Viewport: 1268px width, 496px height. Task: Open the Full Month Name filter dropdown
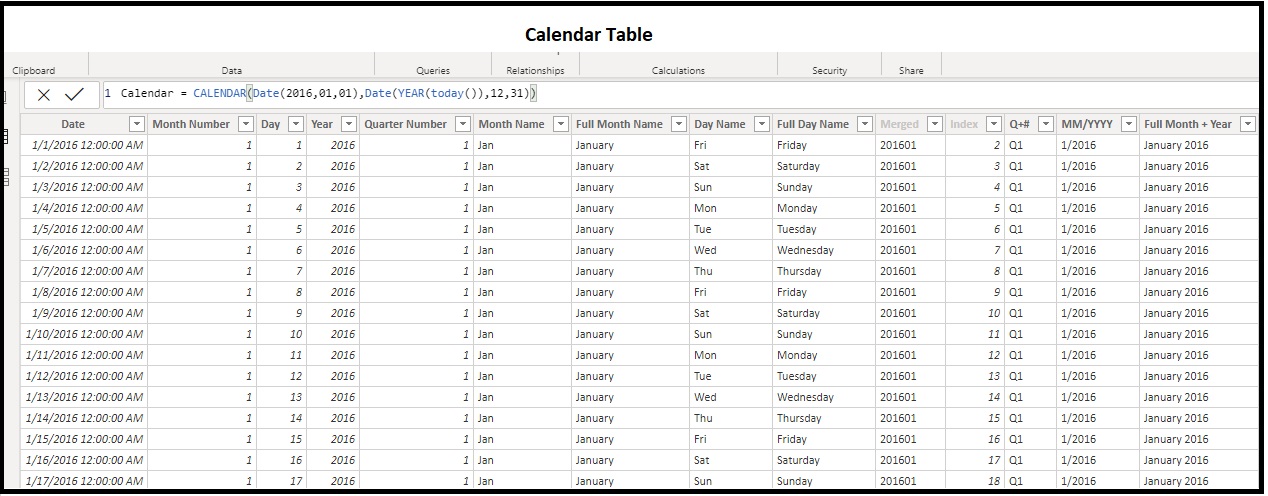[x=679, y=124]
